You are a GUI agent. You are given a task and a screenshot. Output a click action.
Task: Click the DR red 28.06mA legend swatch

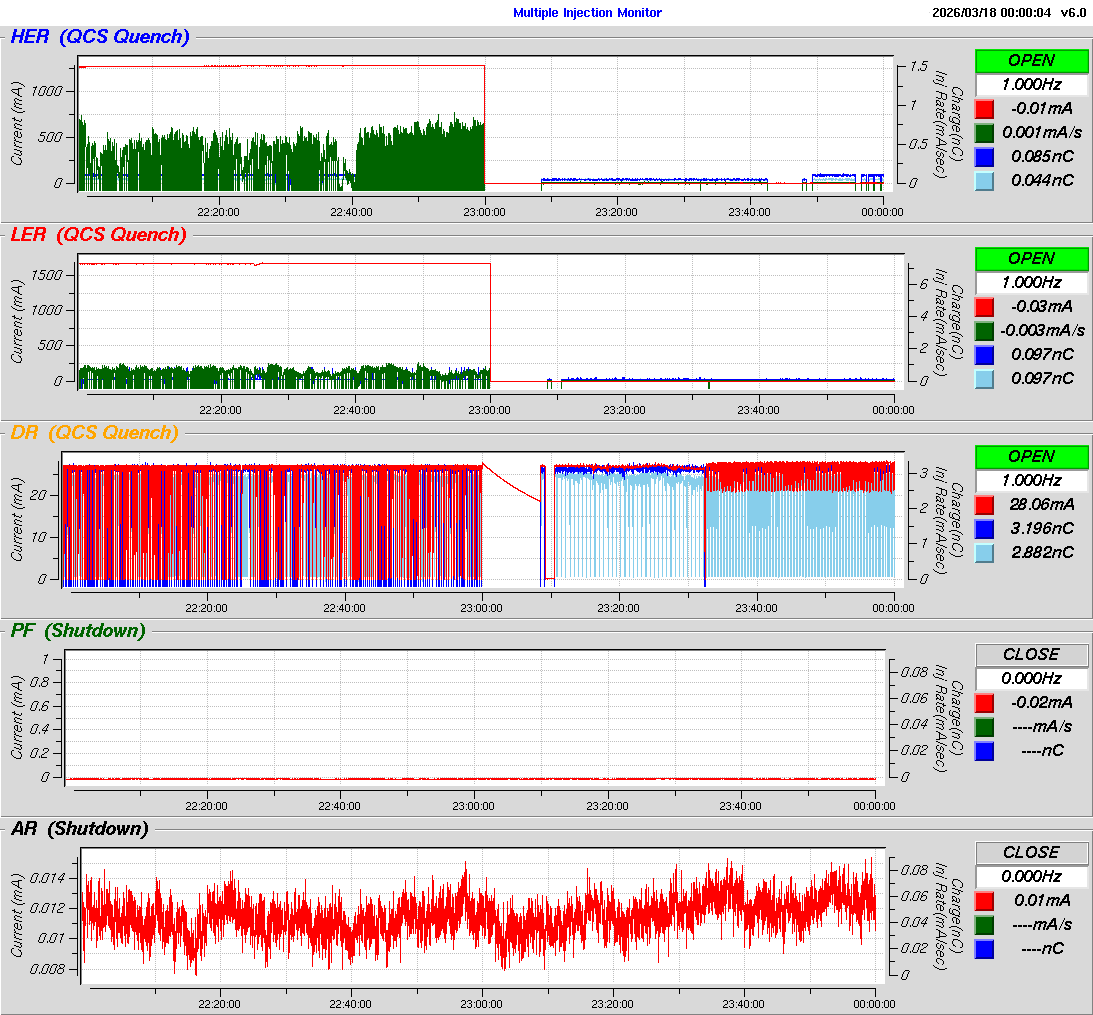coord(984,505)
